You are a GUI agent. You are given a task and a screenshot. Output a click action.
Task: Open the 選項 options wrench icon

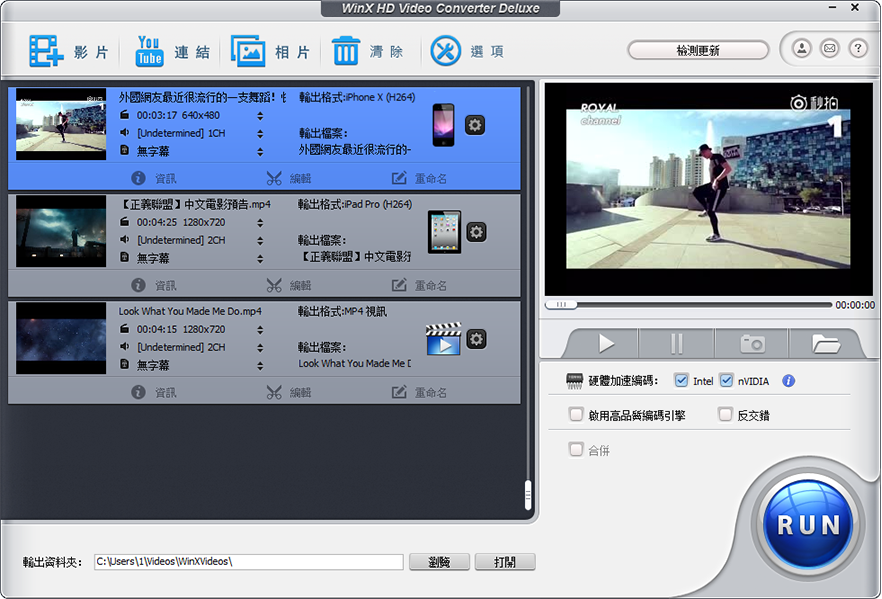coord(446,51)
